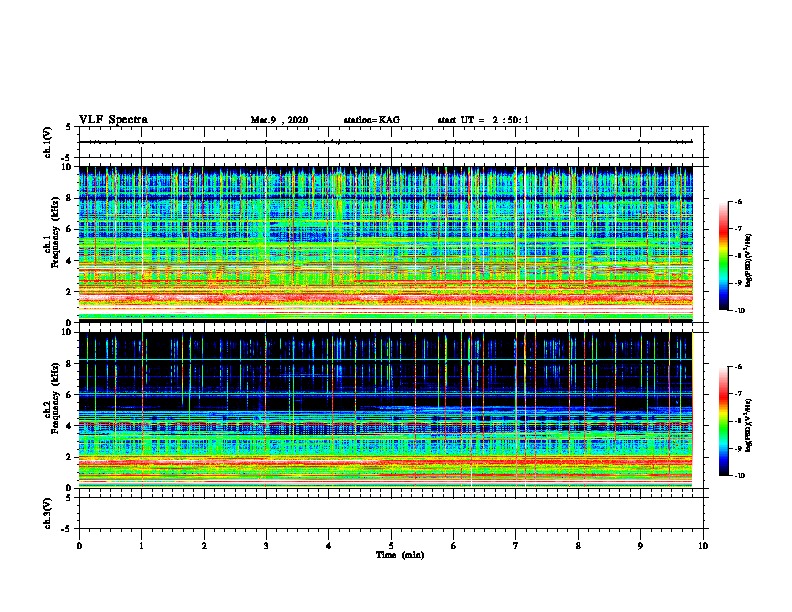Click the "6" minute tick on time axis
Viewport: 792px width, 612px height.
453,546
